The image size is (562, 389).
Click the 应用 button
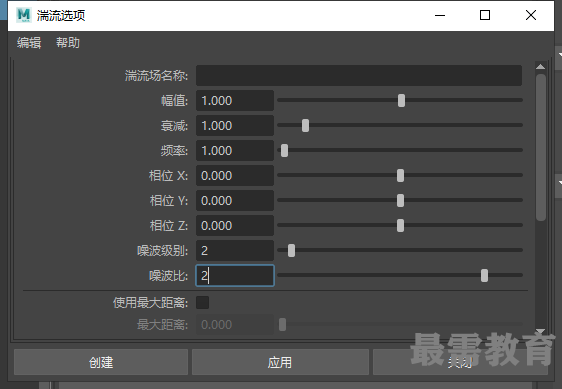click(280, 362)
